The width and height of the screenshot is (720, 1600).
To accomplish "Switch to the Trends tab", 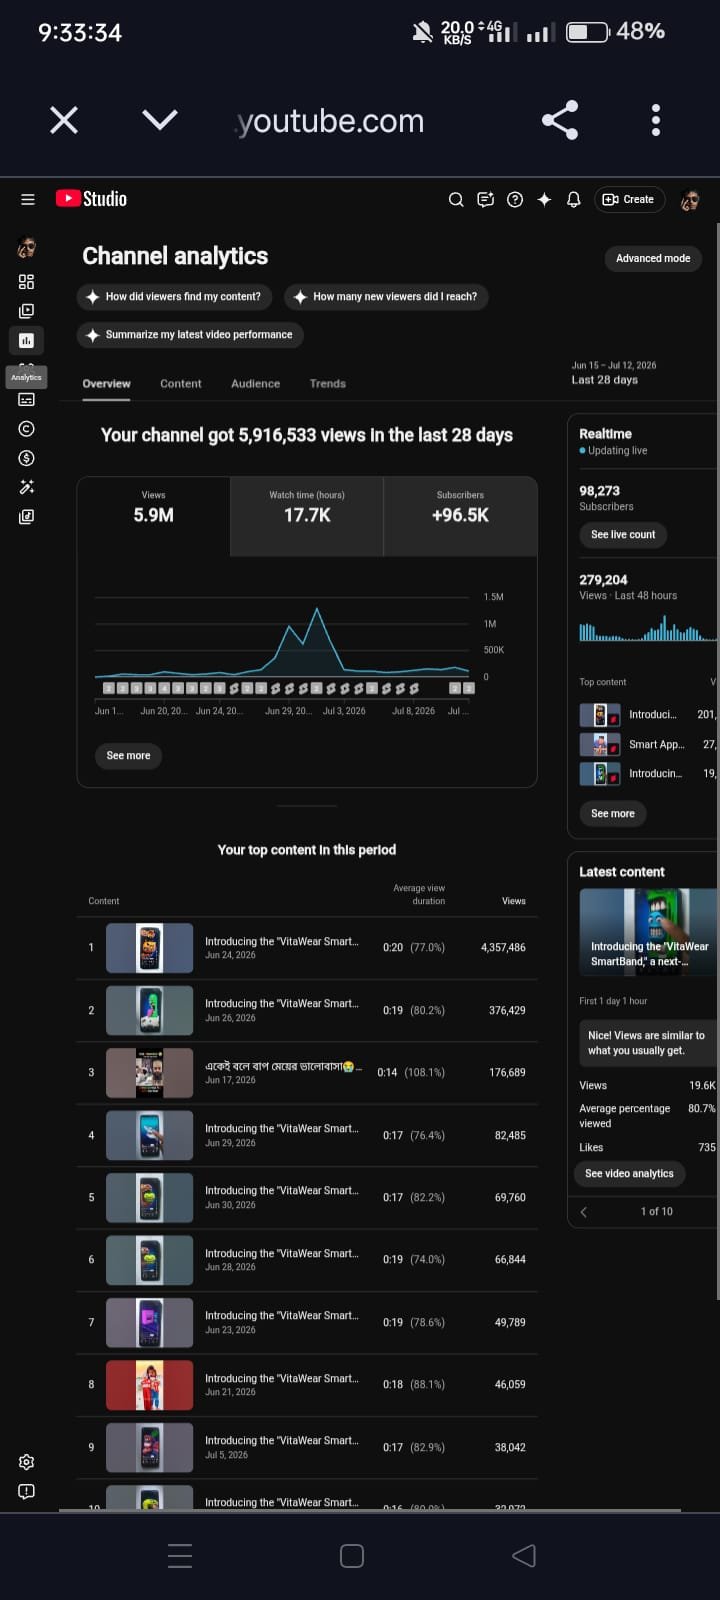I will (328, 384).
